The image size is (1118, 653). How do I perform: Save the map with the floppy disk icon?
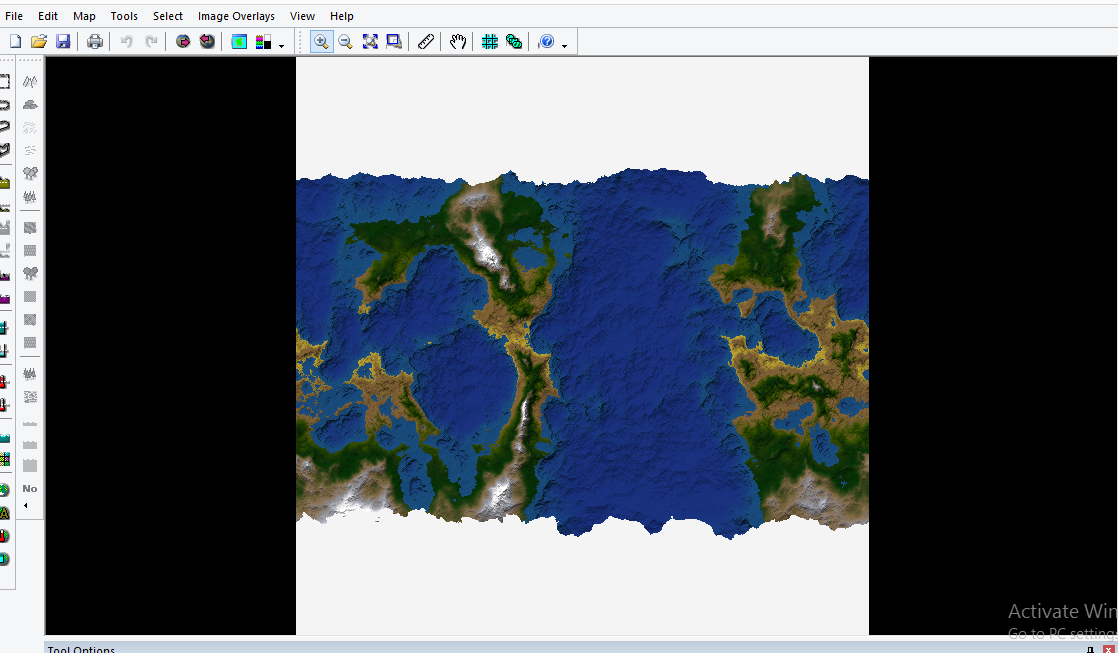coord(63,42)
